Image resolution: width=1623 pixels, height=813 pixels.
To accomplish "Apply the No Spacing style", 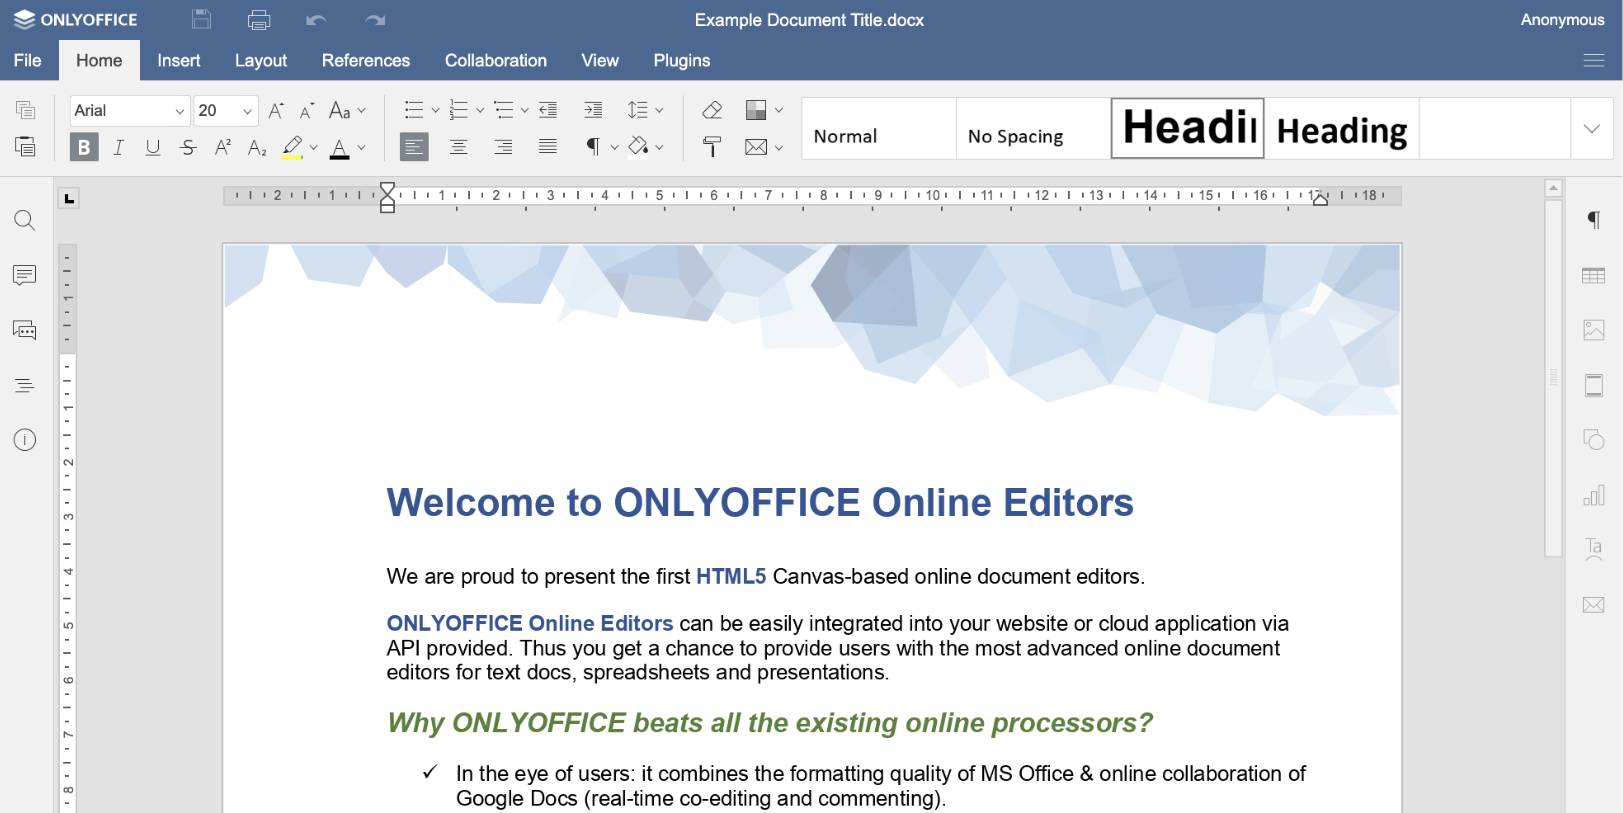I will point(1033,128).
